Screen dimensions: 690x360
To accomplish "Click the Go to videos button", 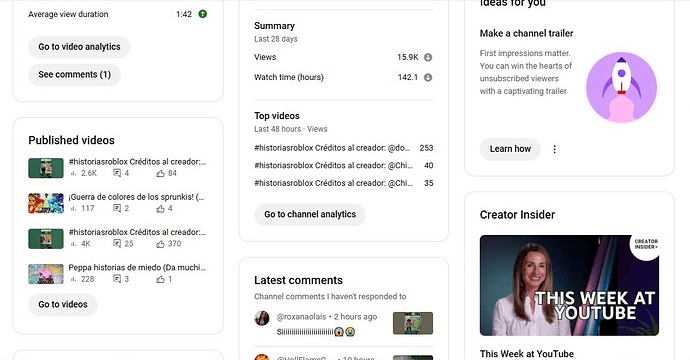I will tap(63, 305).
